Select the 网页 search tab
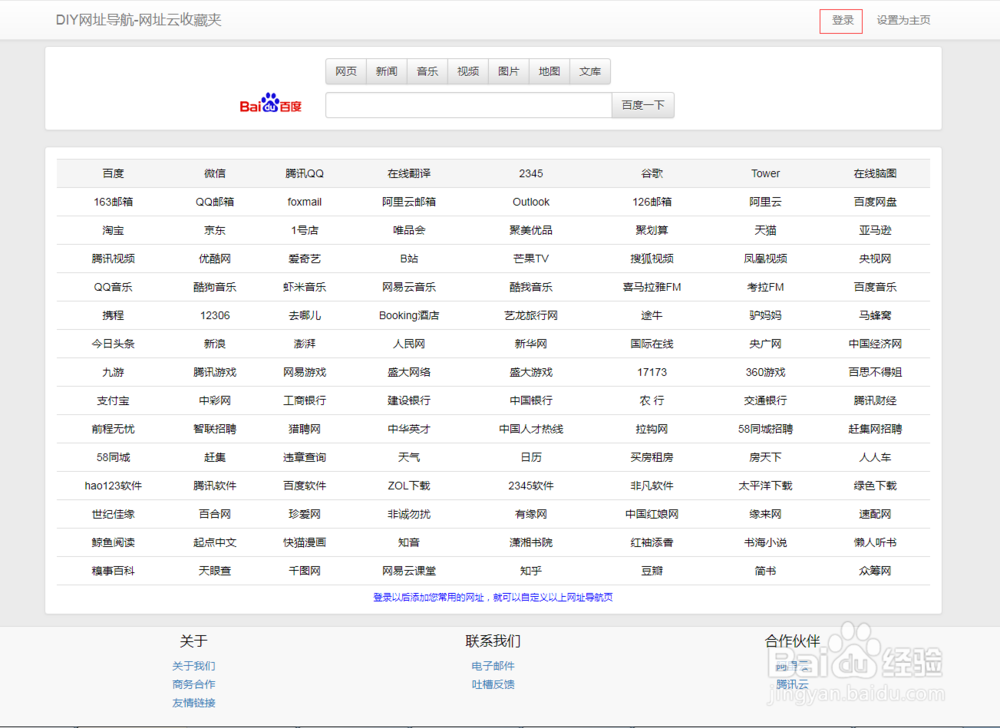The image size is (1000, 728). pos(346,71)
